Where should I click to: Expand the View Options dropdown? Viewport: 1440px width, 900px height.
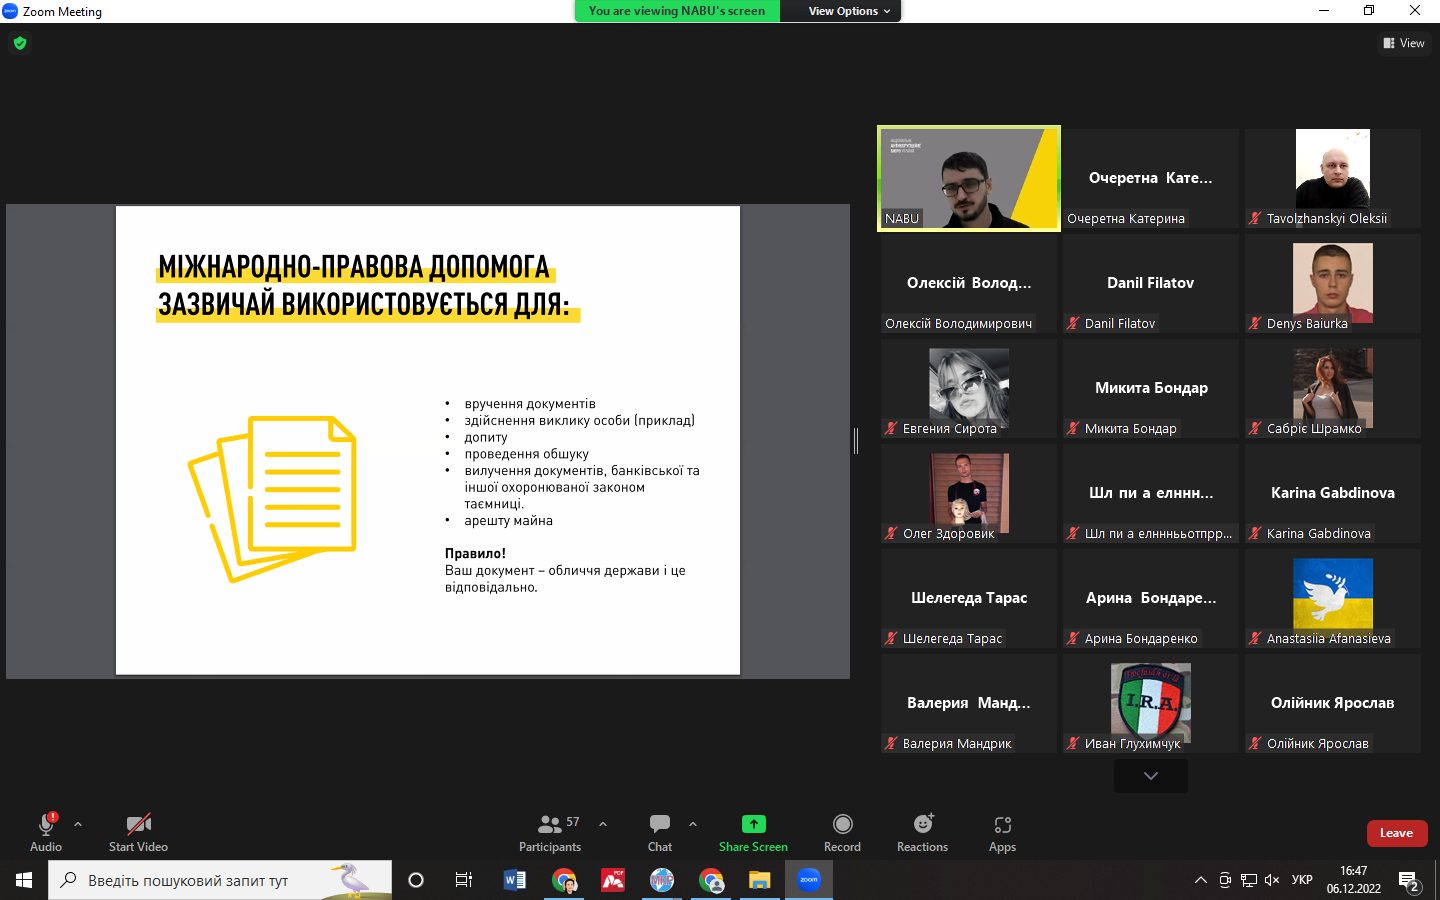coord(849,11)
